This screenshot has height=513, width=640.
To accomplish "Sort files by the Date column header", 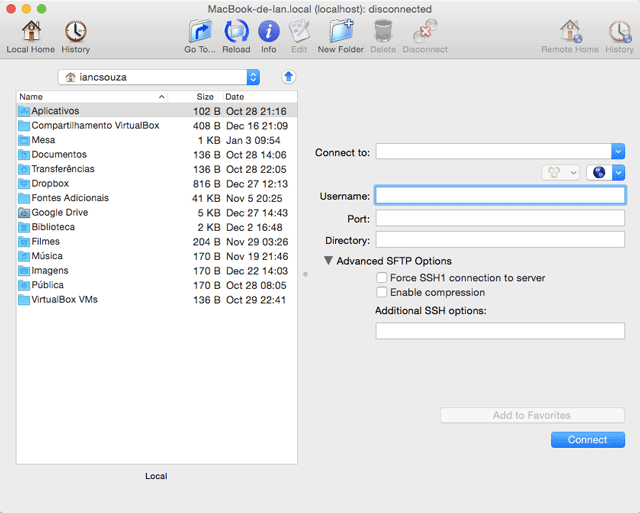I will pyautogui.click(x=258, y=97).
